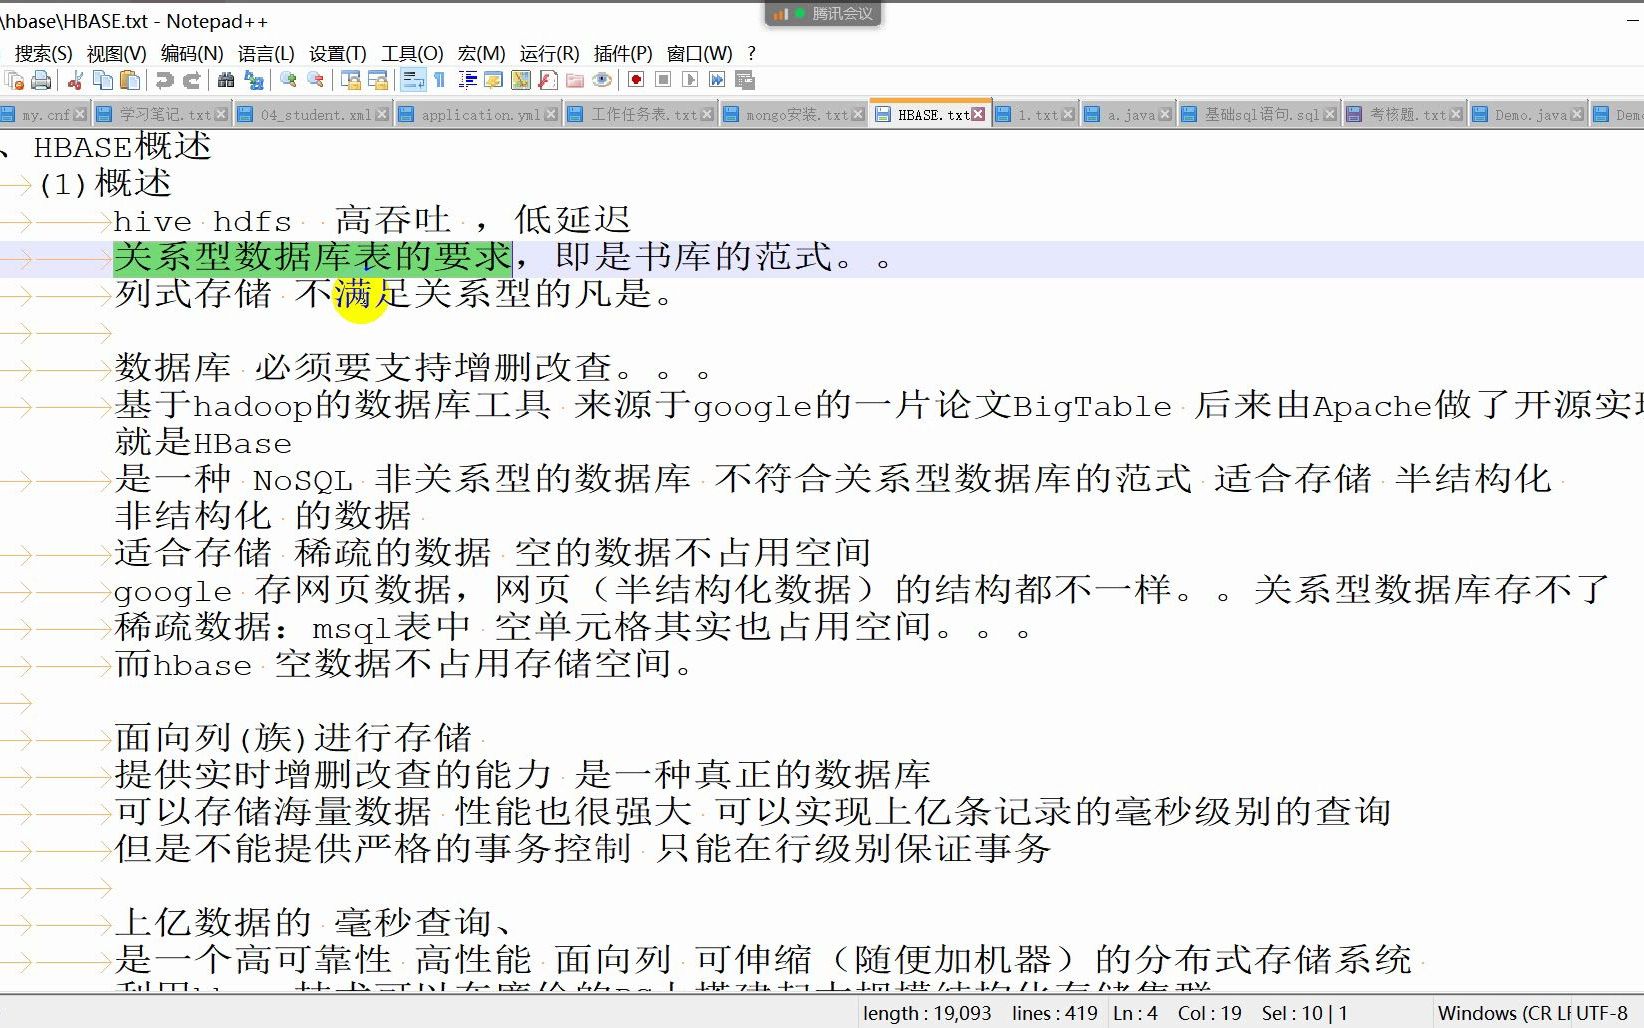The width and height of the screenshot is (1644, 1028).
Task: Close the 考核题.txt tab
Action: (x=1456, y=115)
